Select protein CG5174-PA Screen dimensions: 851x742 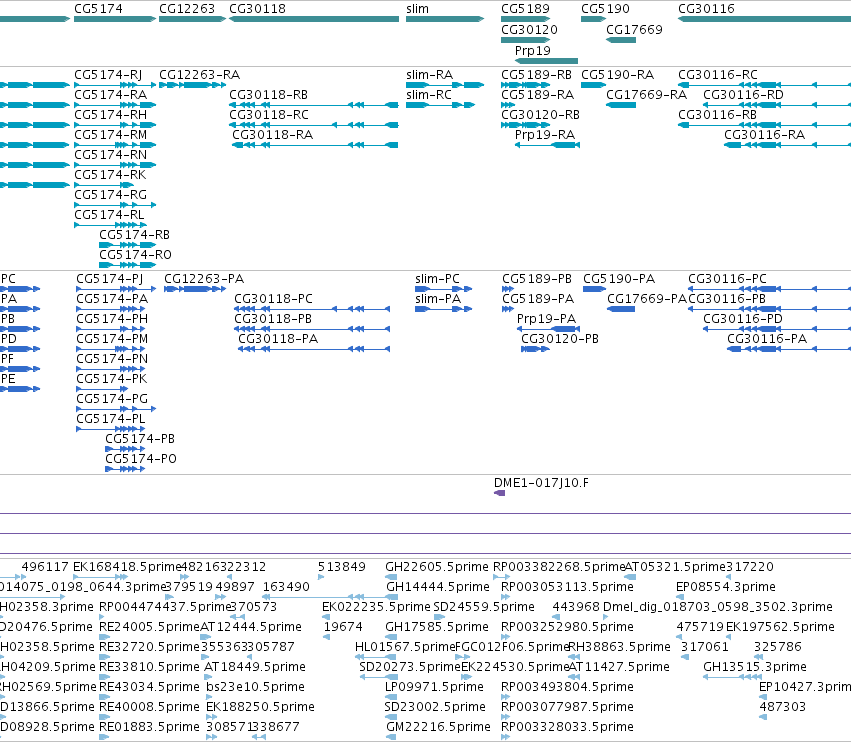[112, 299]
